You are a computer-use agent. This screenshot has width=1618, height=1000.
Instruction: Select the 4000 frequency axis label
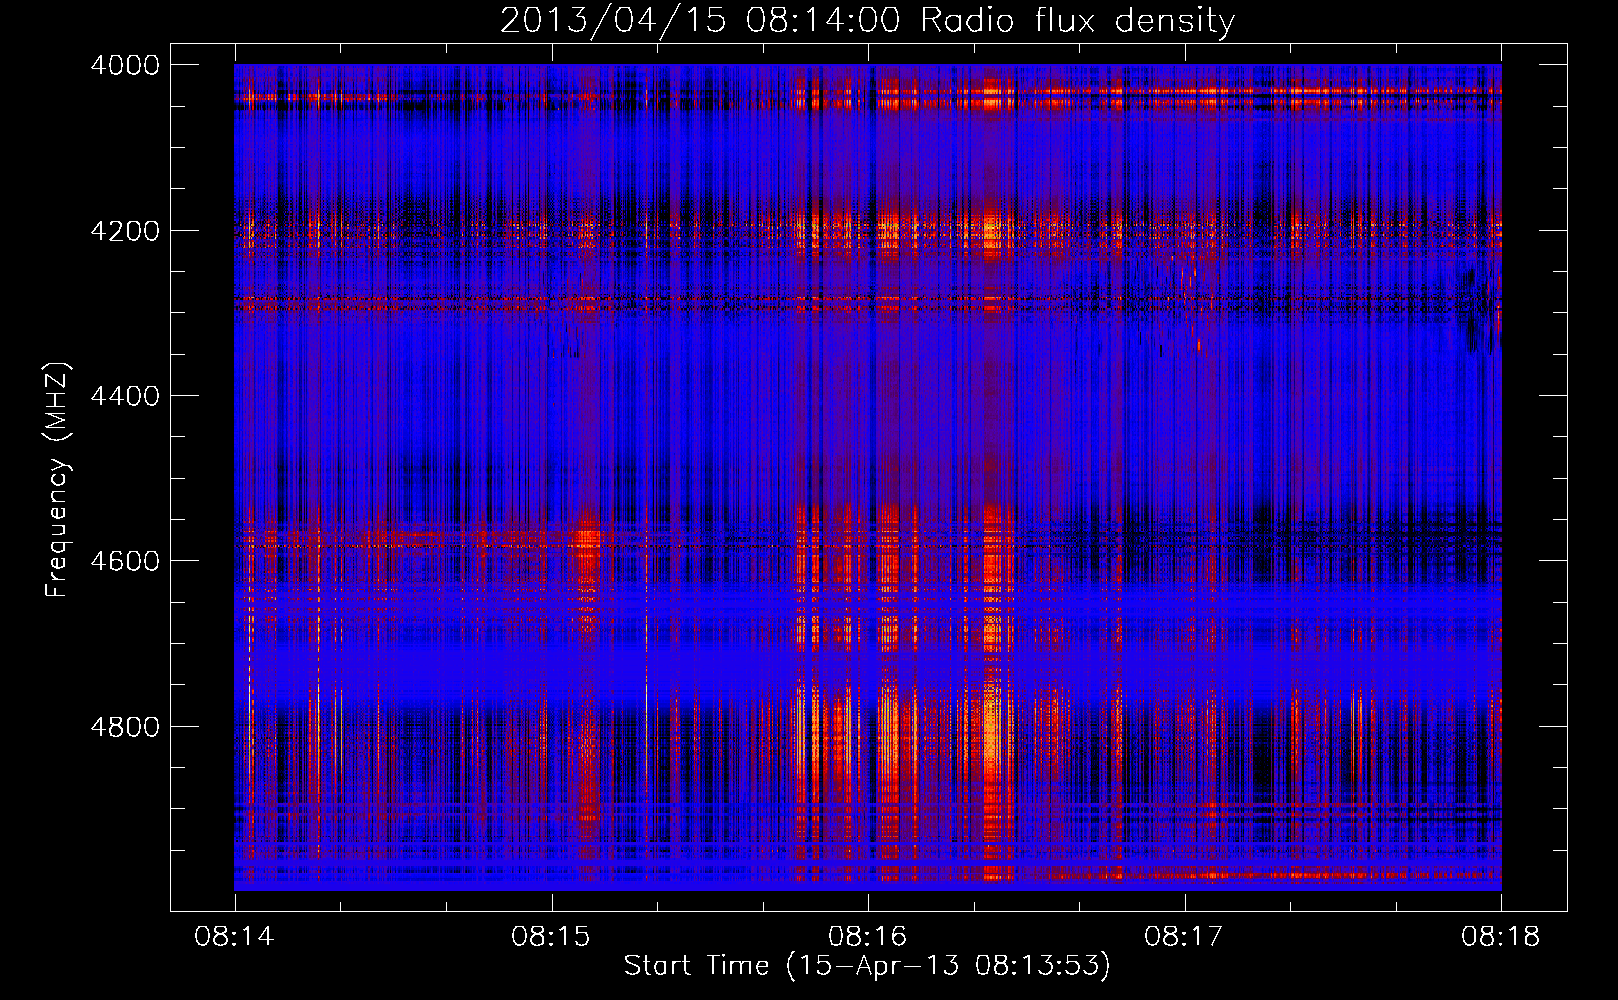coord(125,65)
